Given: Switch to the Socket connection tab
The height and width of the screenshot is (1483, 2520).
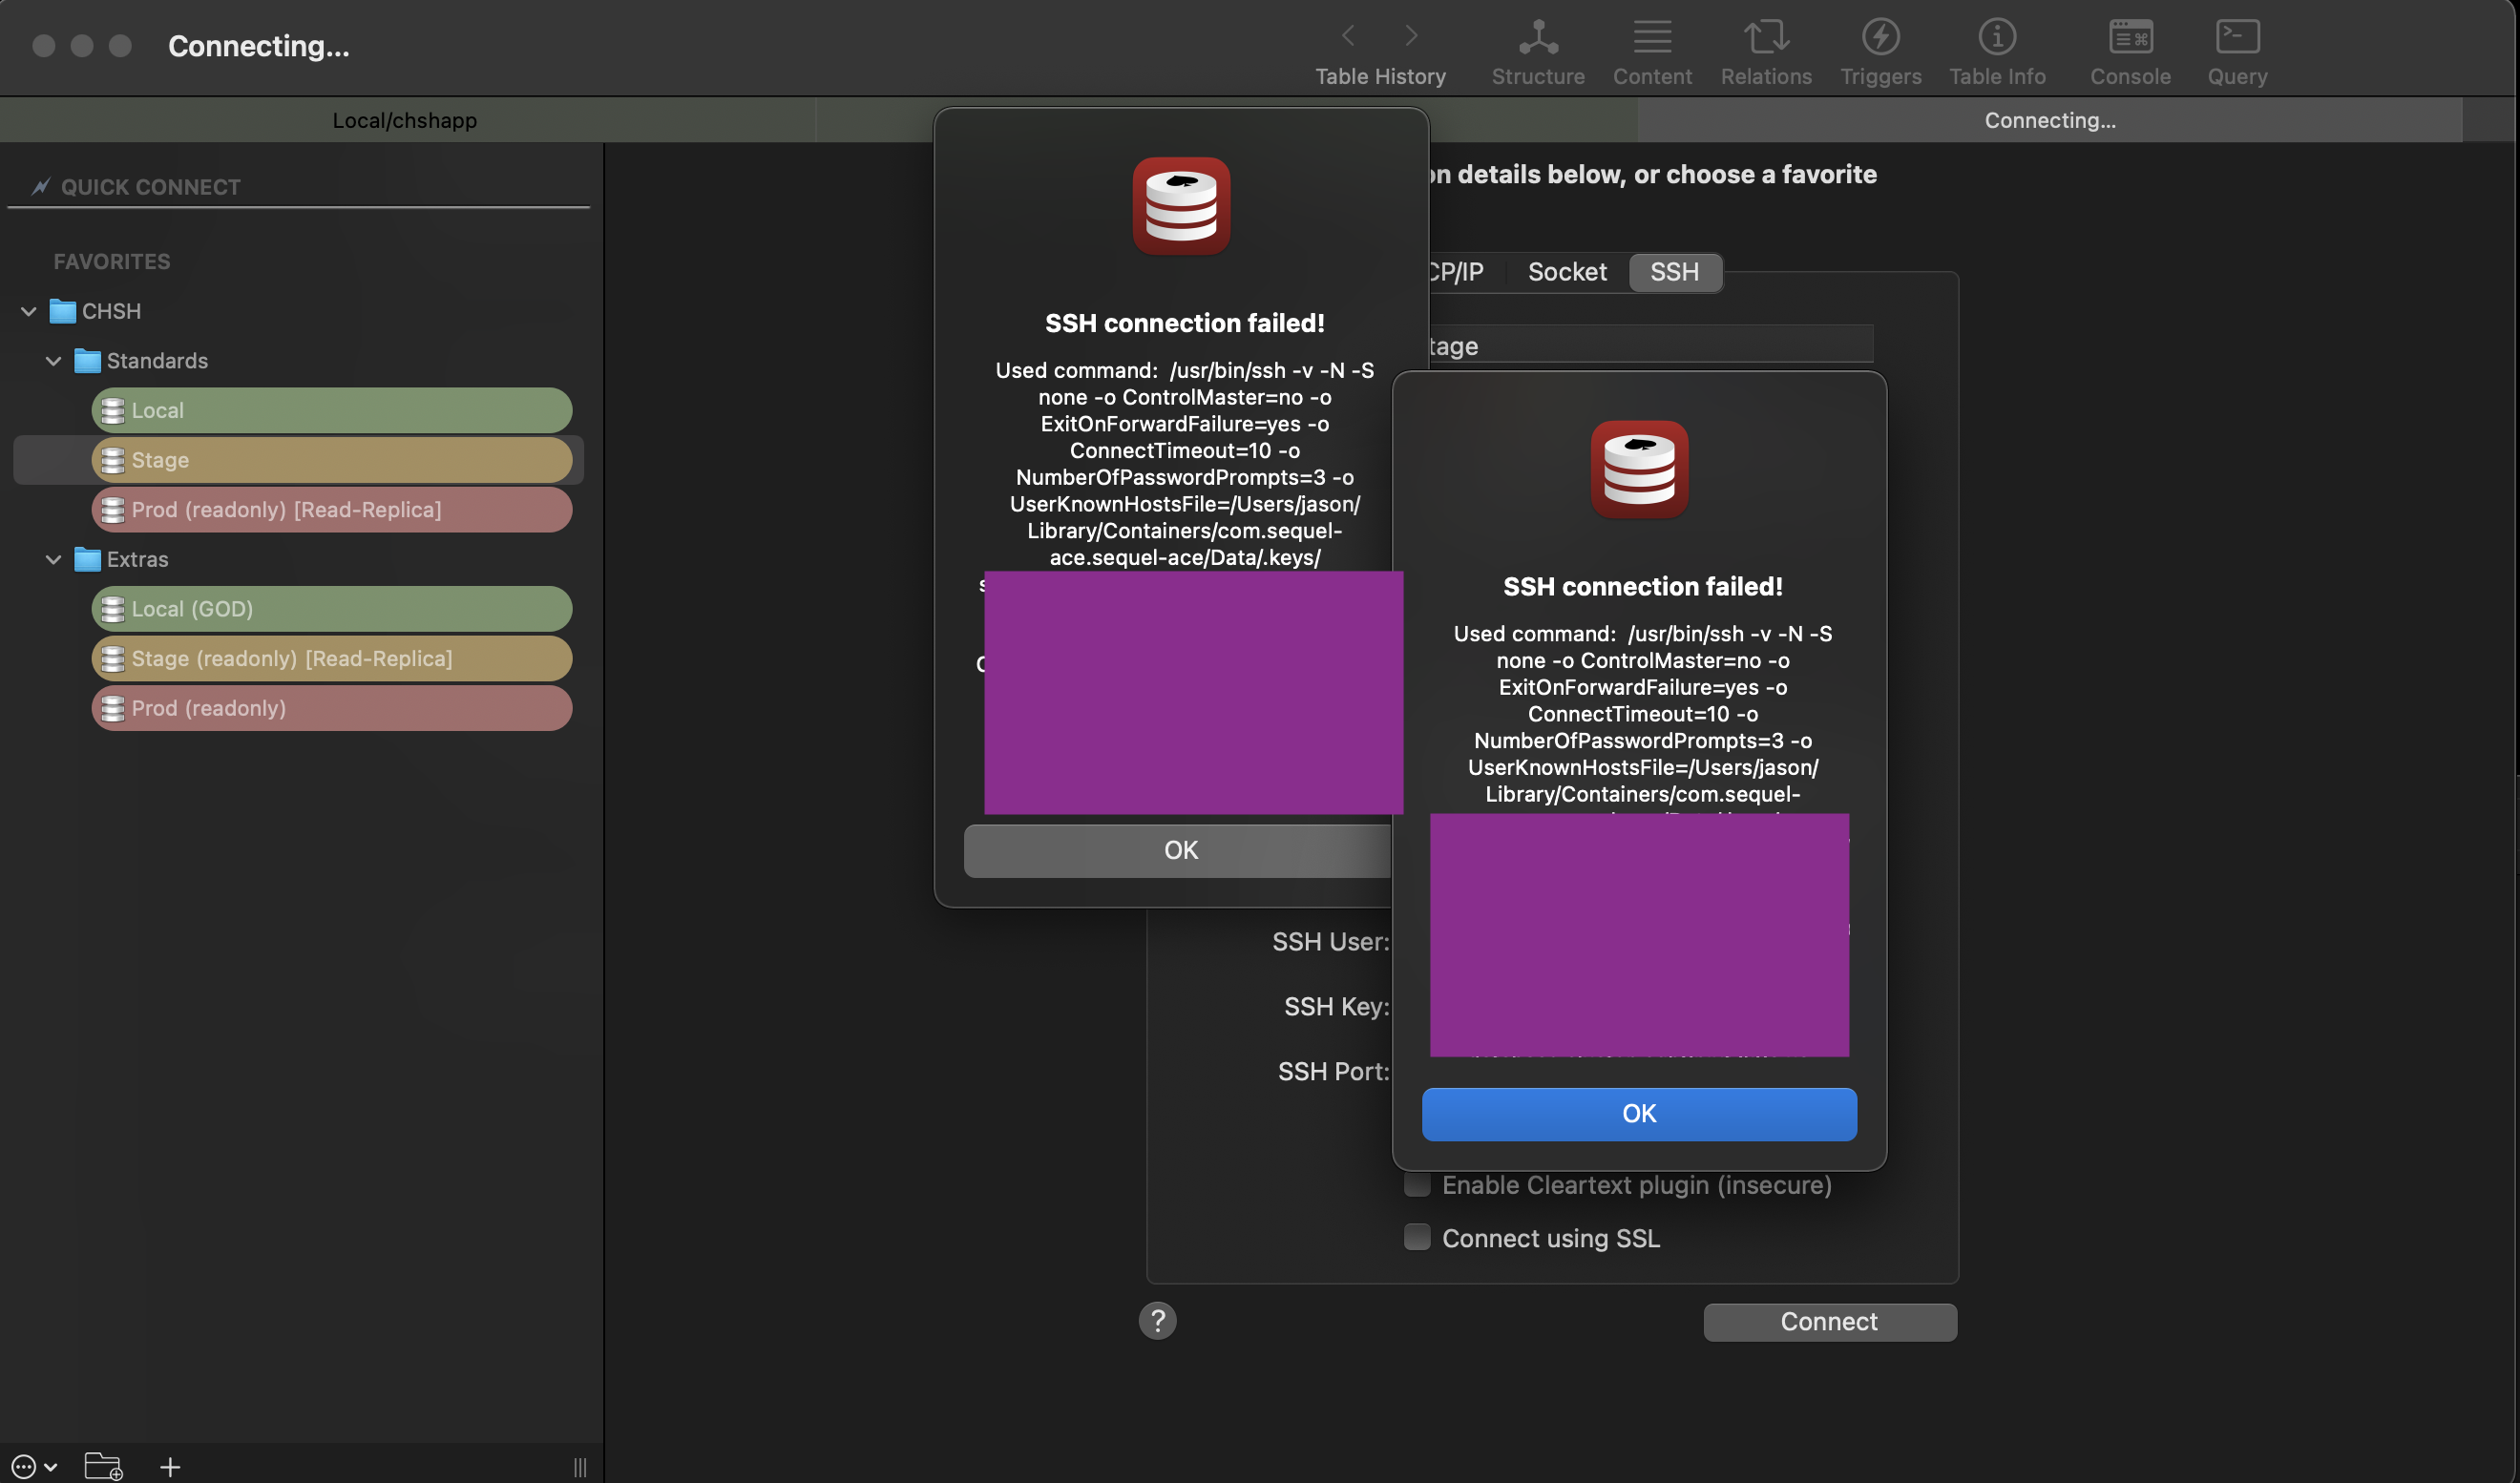Looking at the screenshot, I should click(1567, 272).
